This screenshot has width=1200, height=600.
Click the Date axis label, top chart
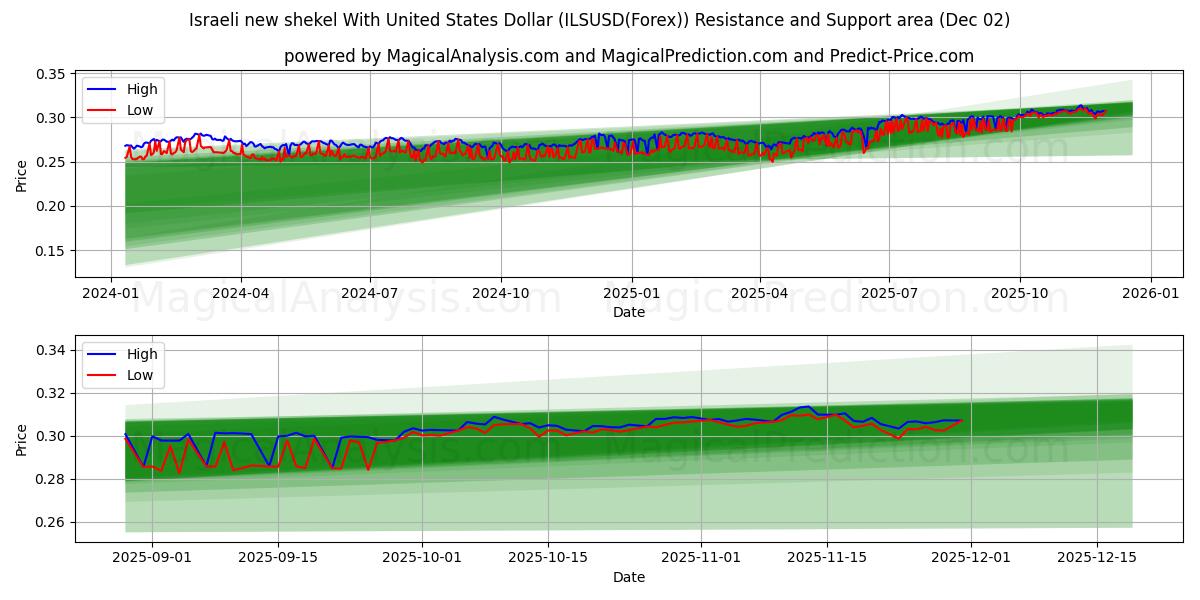628,312
